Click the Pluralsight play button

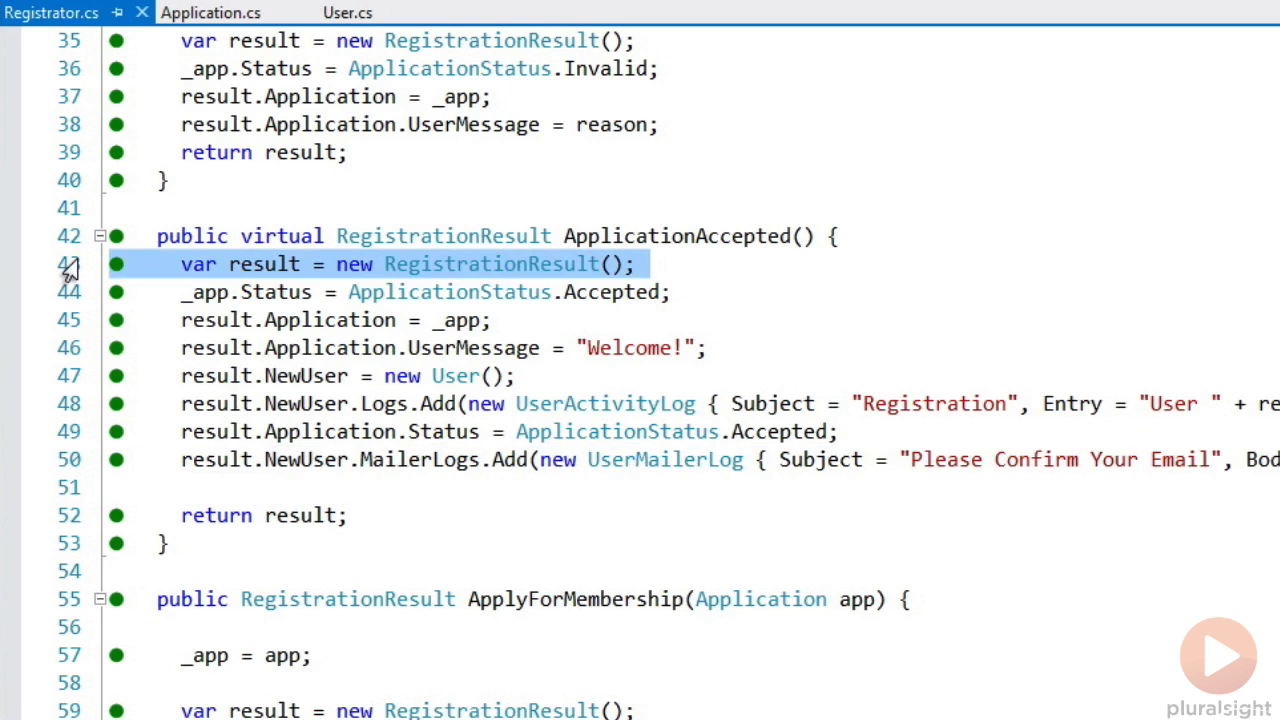point(1218,656)
